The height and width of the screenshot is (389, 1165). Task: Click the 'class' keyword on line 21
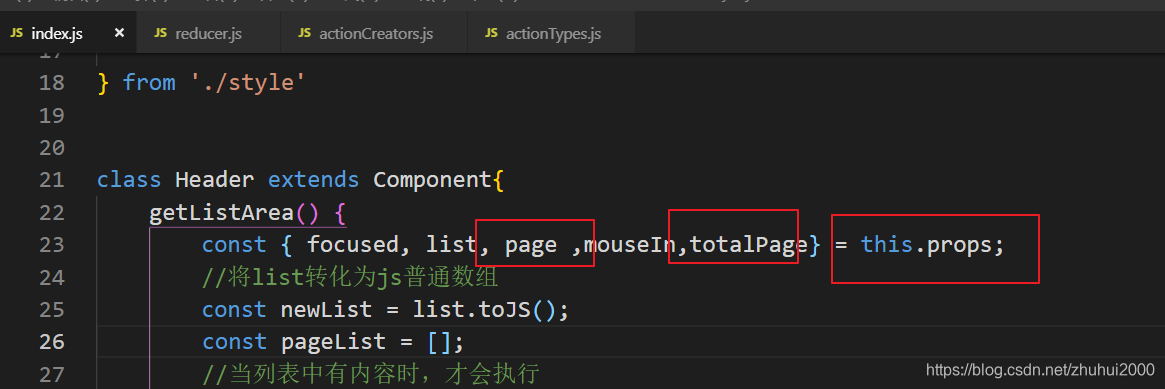click(129, 180)
